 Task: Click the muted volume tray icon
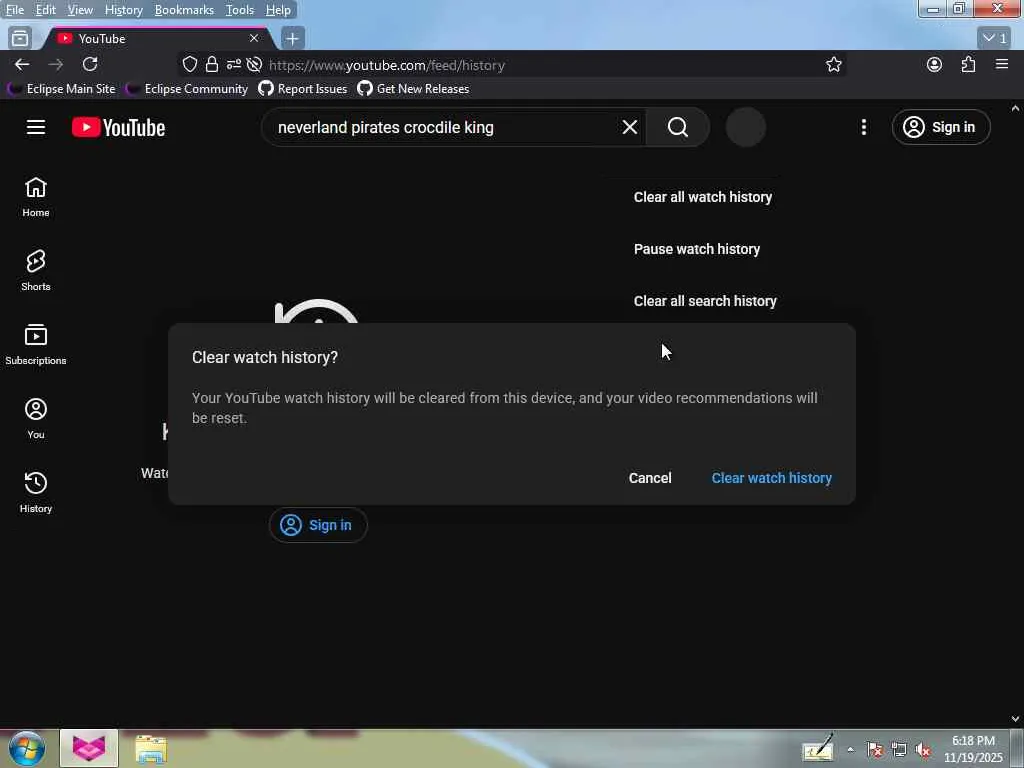(x=923, y=750)
